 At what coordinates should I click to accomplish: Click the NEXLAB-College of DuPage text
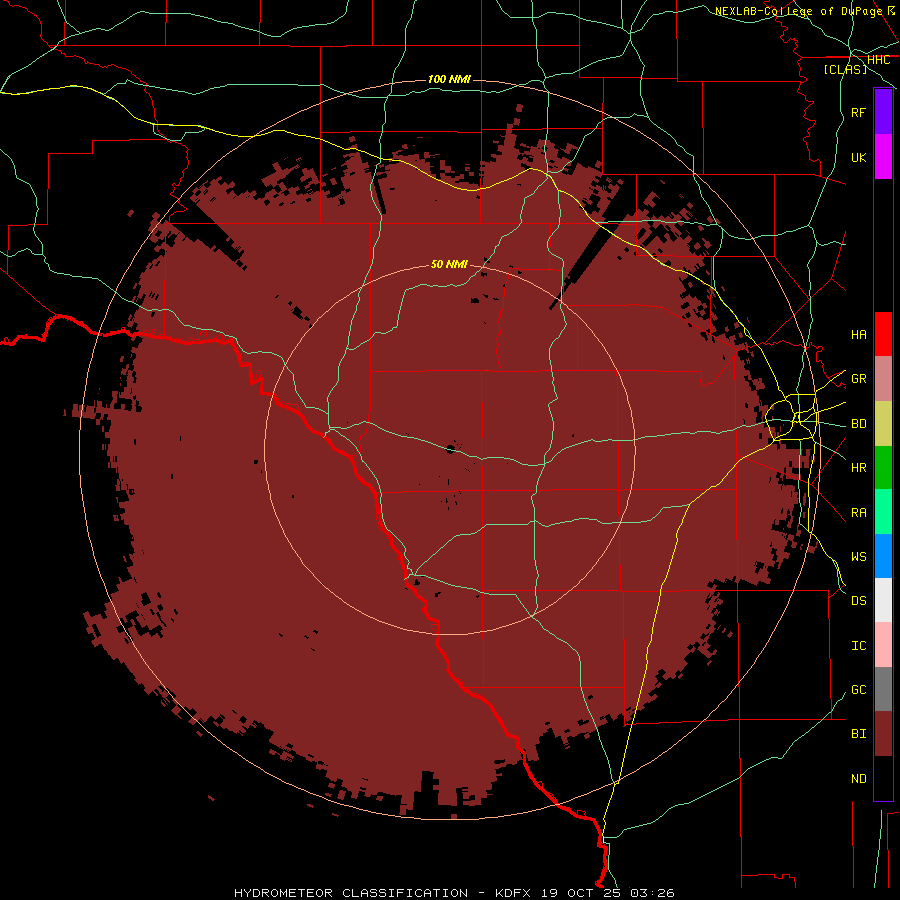[x=798, y=11]
